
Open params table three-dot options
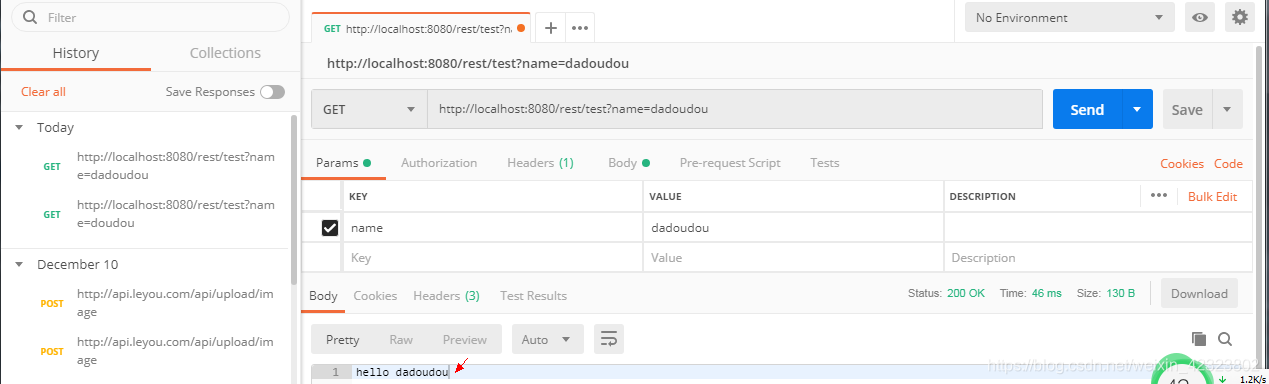(x=1159, y=196)
